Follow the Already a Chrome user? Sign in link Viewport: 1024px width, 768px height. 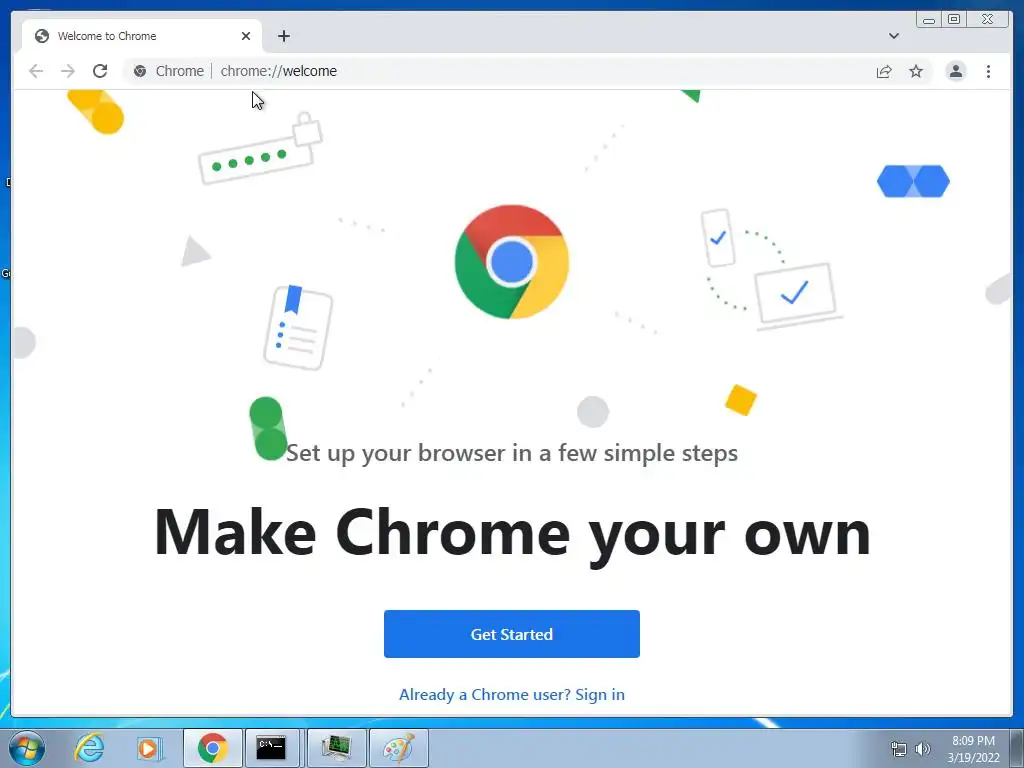point(511,694)
